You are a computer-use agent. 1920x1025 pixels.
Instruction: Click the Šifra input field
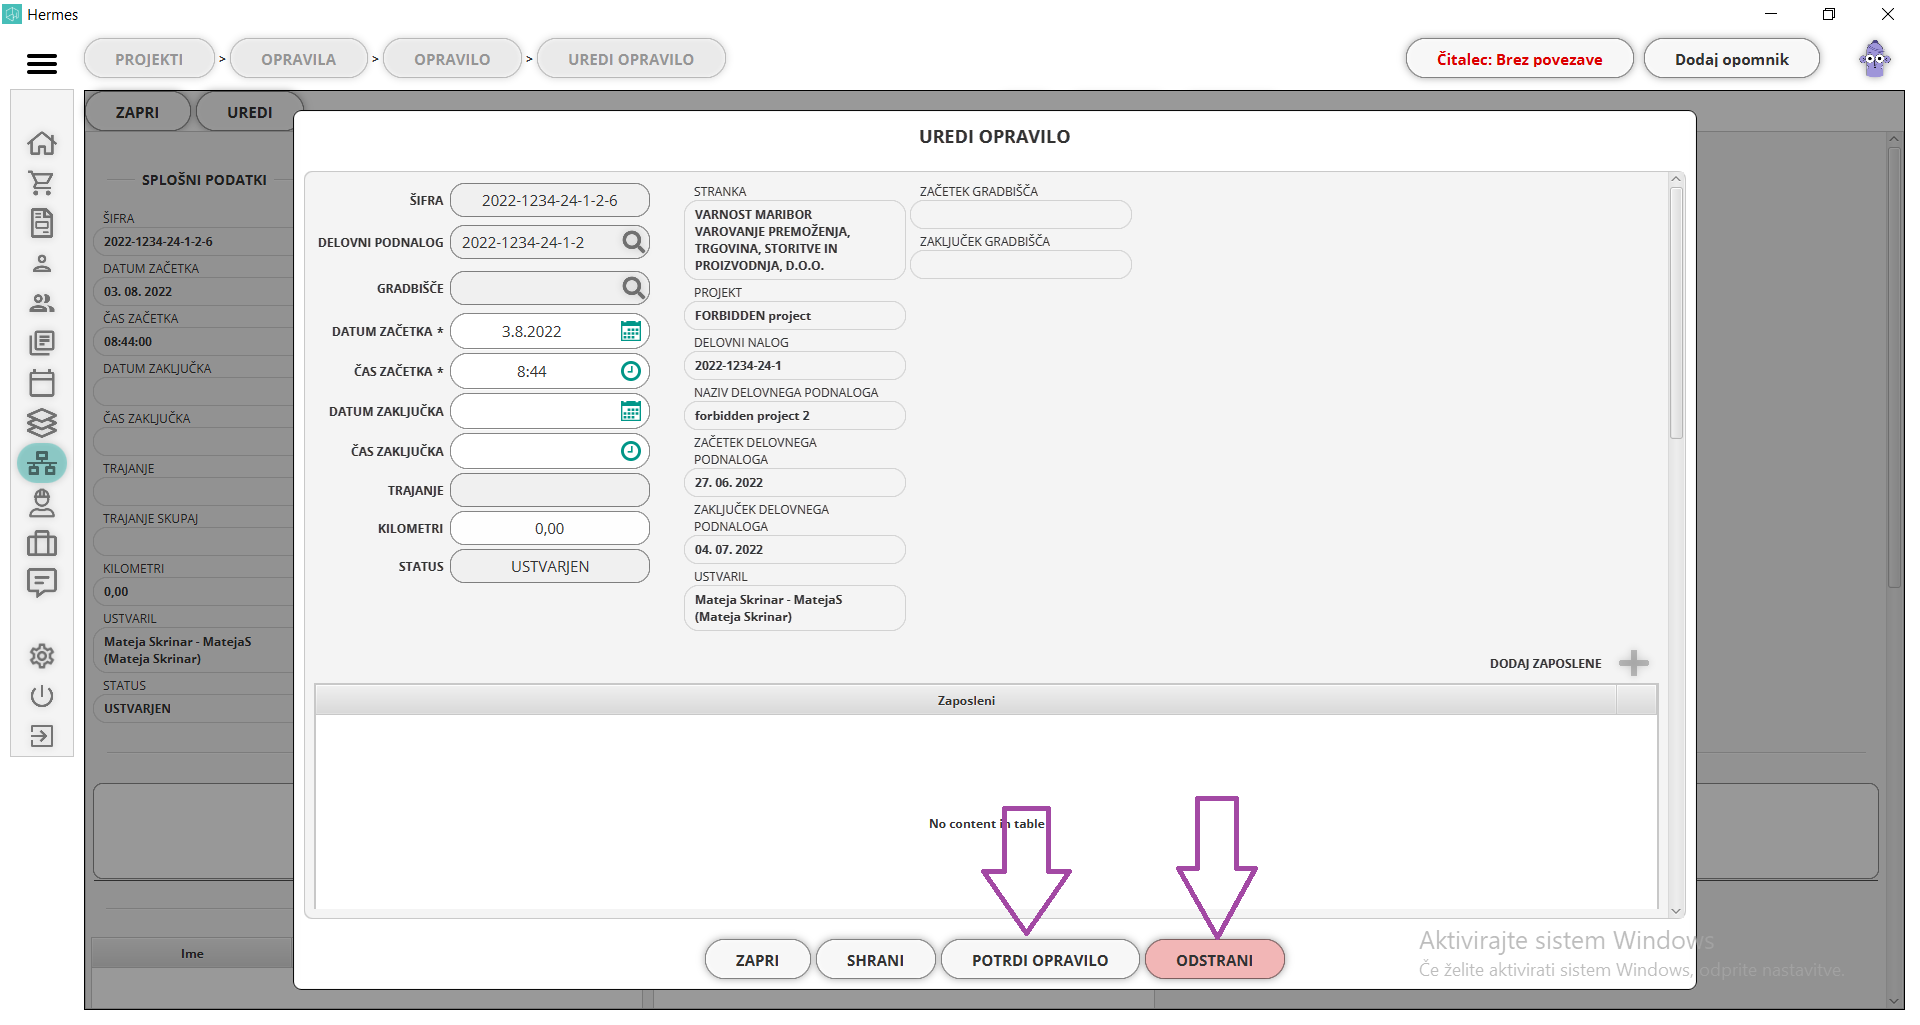pos(550,200)
